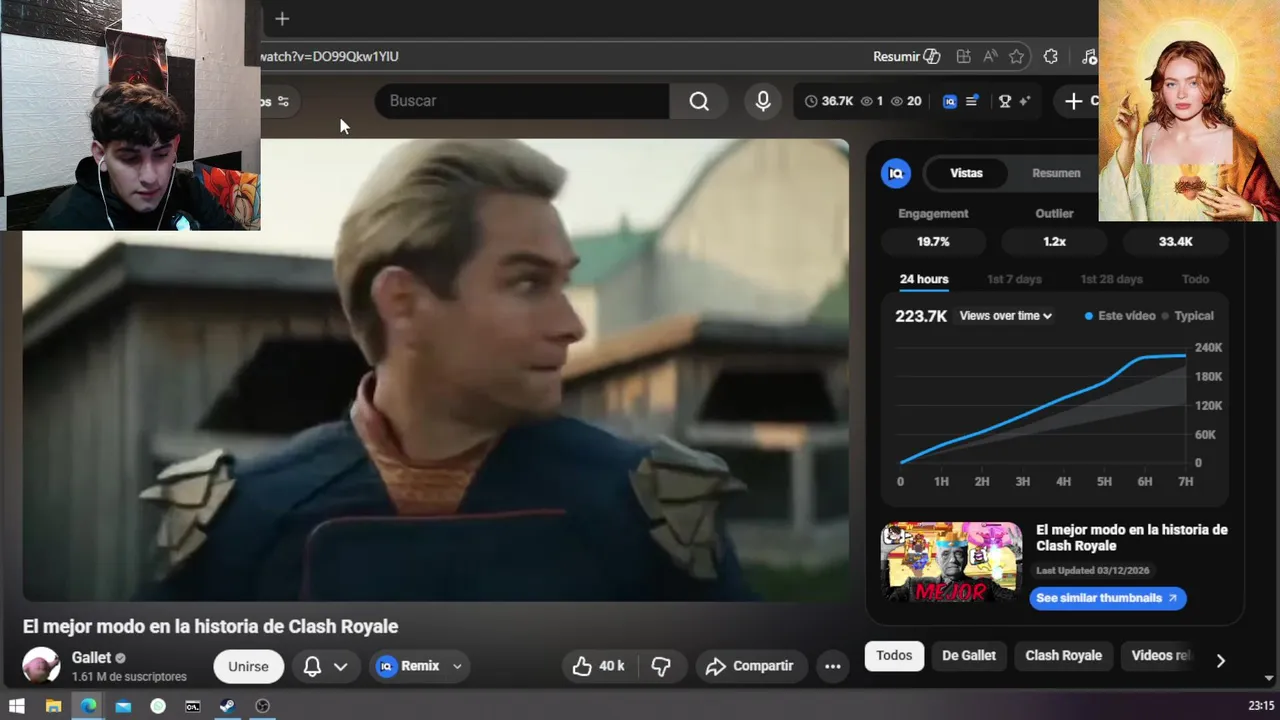Click the 223.7K views count
Viewport: 1280px width, 720px height.
pos(921,316)
